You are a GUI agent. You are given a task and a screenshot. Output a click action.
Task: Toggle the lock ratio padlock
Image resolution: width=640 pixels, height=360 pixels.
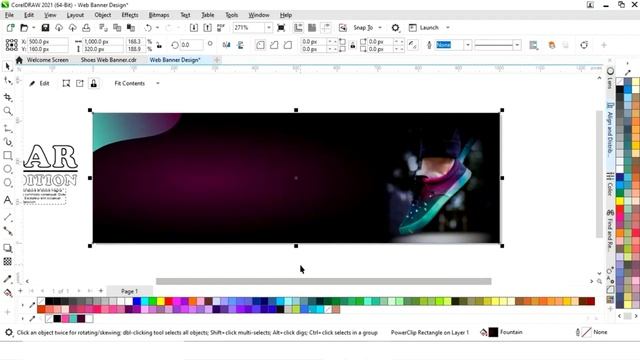click(159, 45)
